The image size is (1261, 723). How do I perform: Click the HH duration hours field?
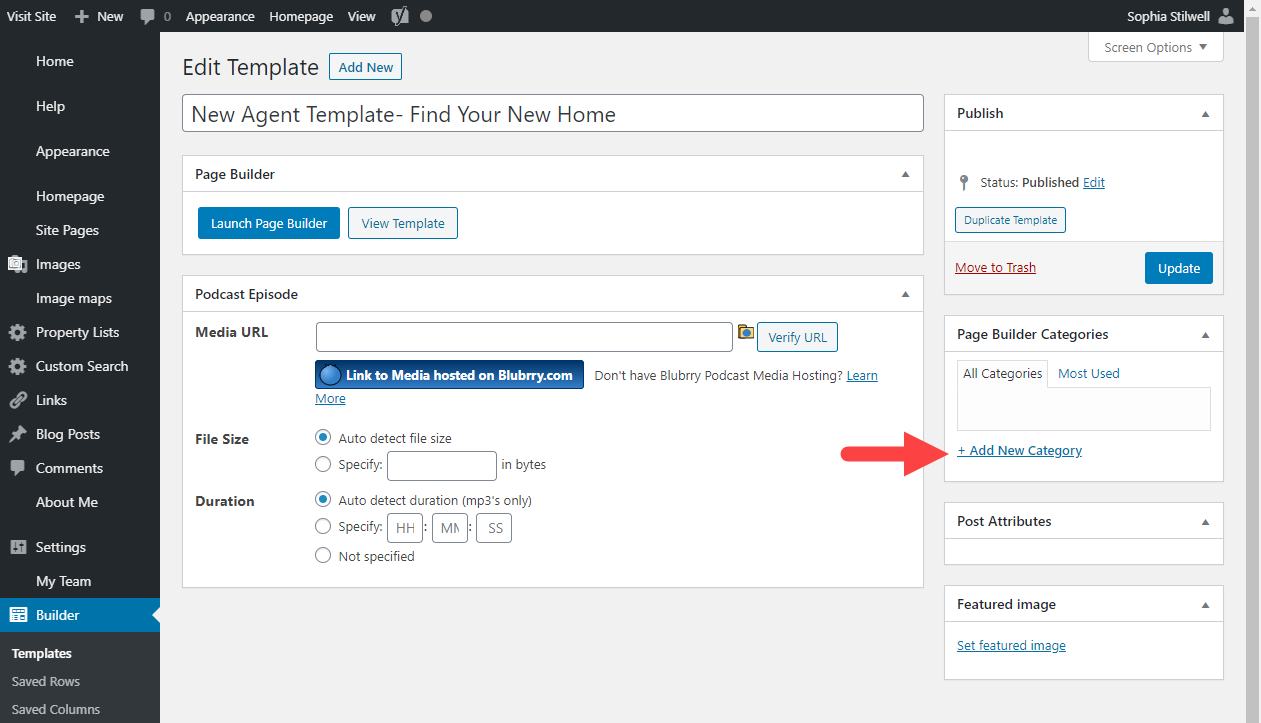point(405,528)
